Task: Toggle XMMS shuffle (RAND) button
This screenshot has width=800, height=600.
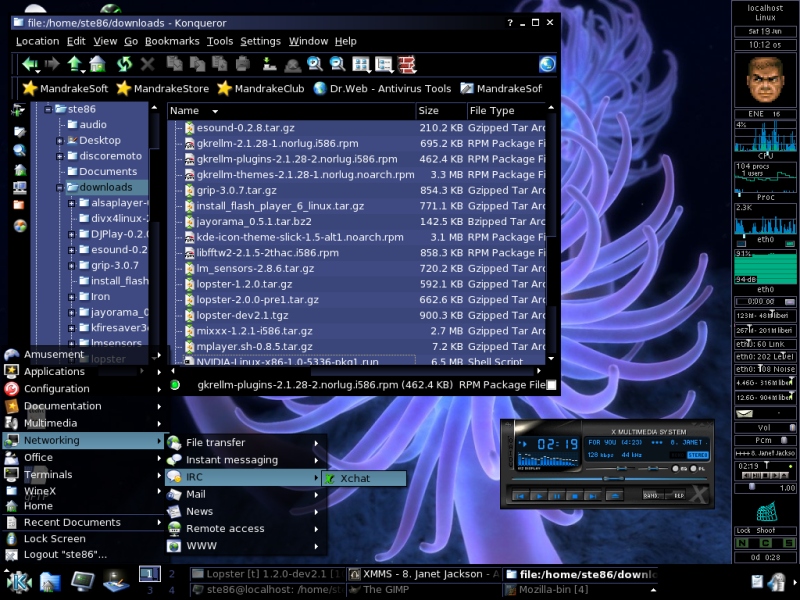Action: (651, 495)
